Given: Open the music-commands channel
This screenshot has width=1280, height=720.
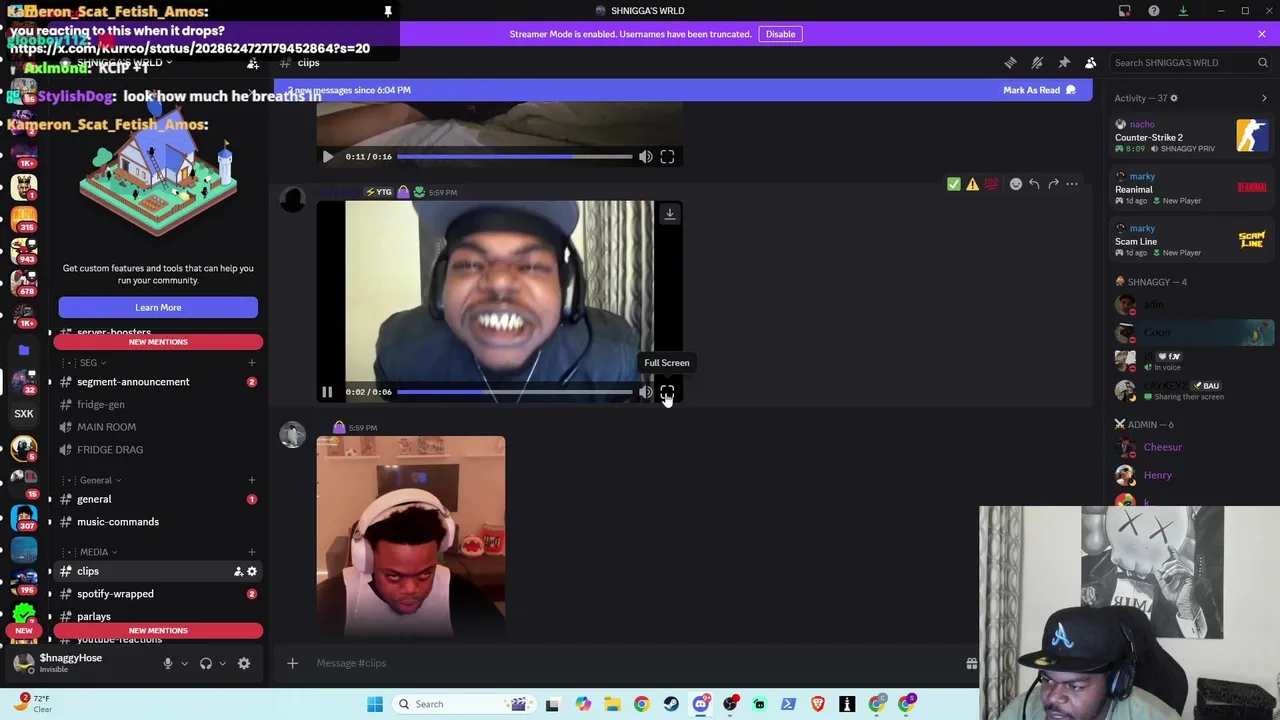Looking at the screenshot, I should [158, 522].
